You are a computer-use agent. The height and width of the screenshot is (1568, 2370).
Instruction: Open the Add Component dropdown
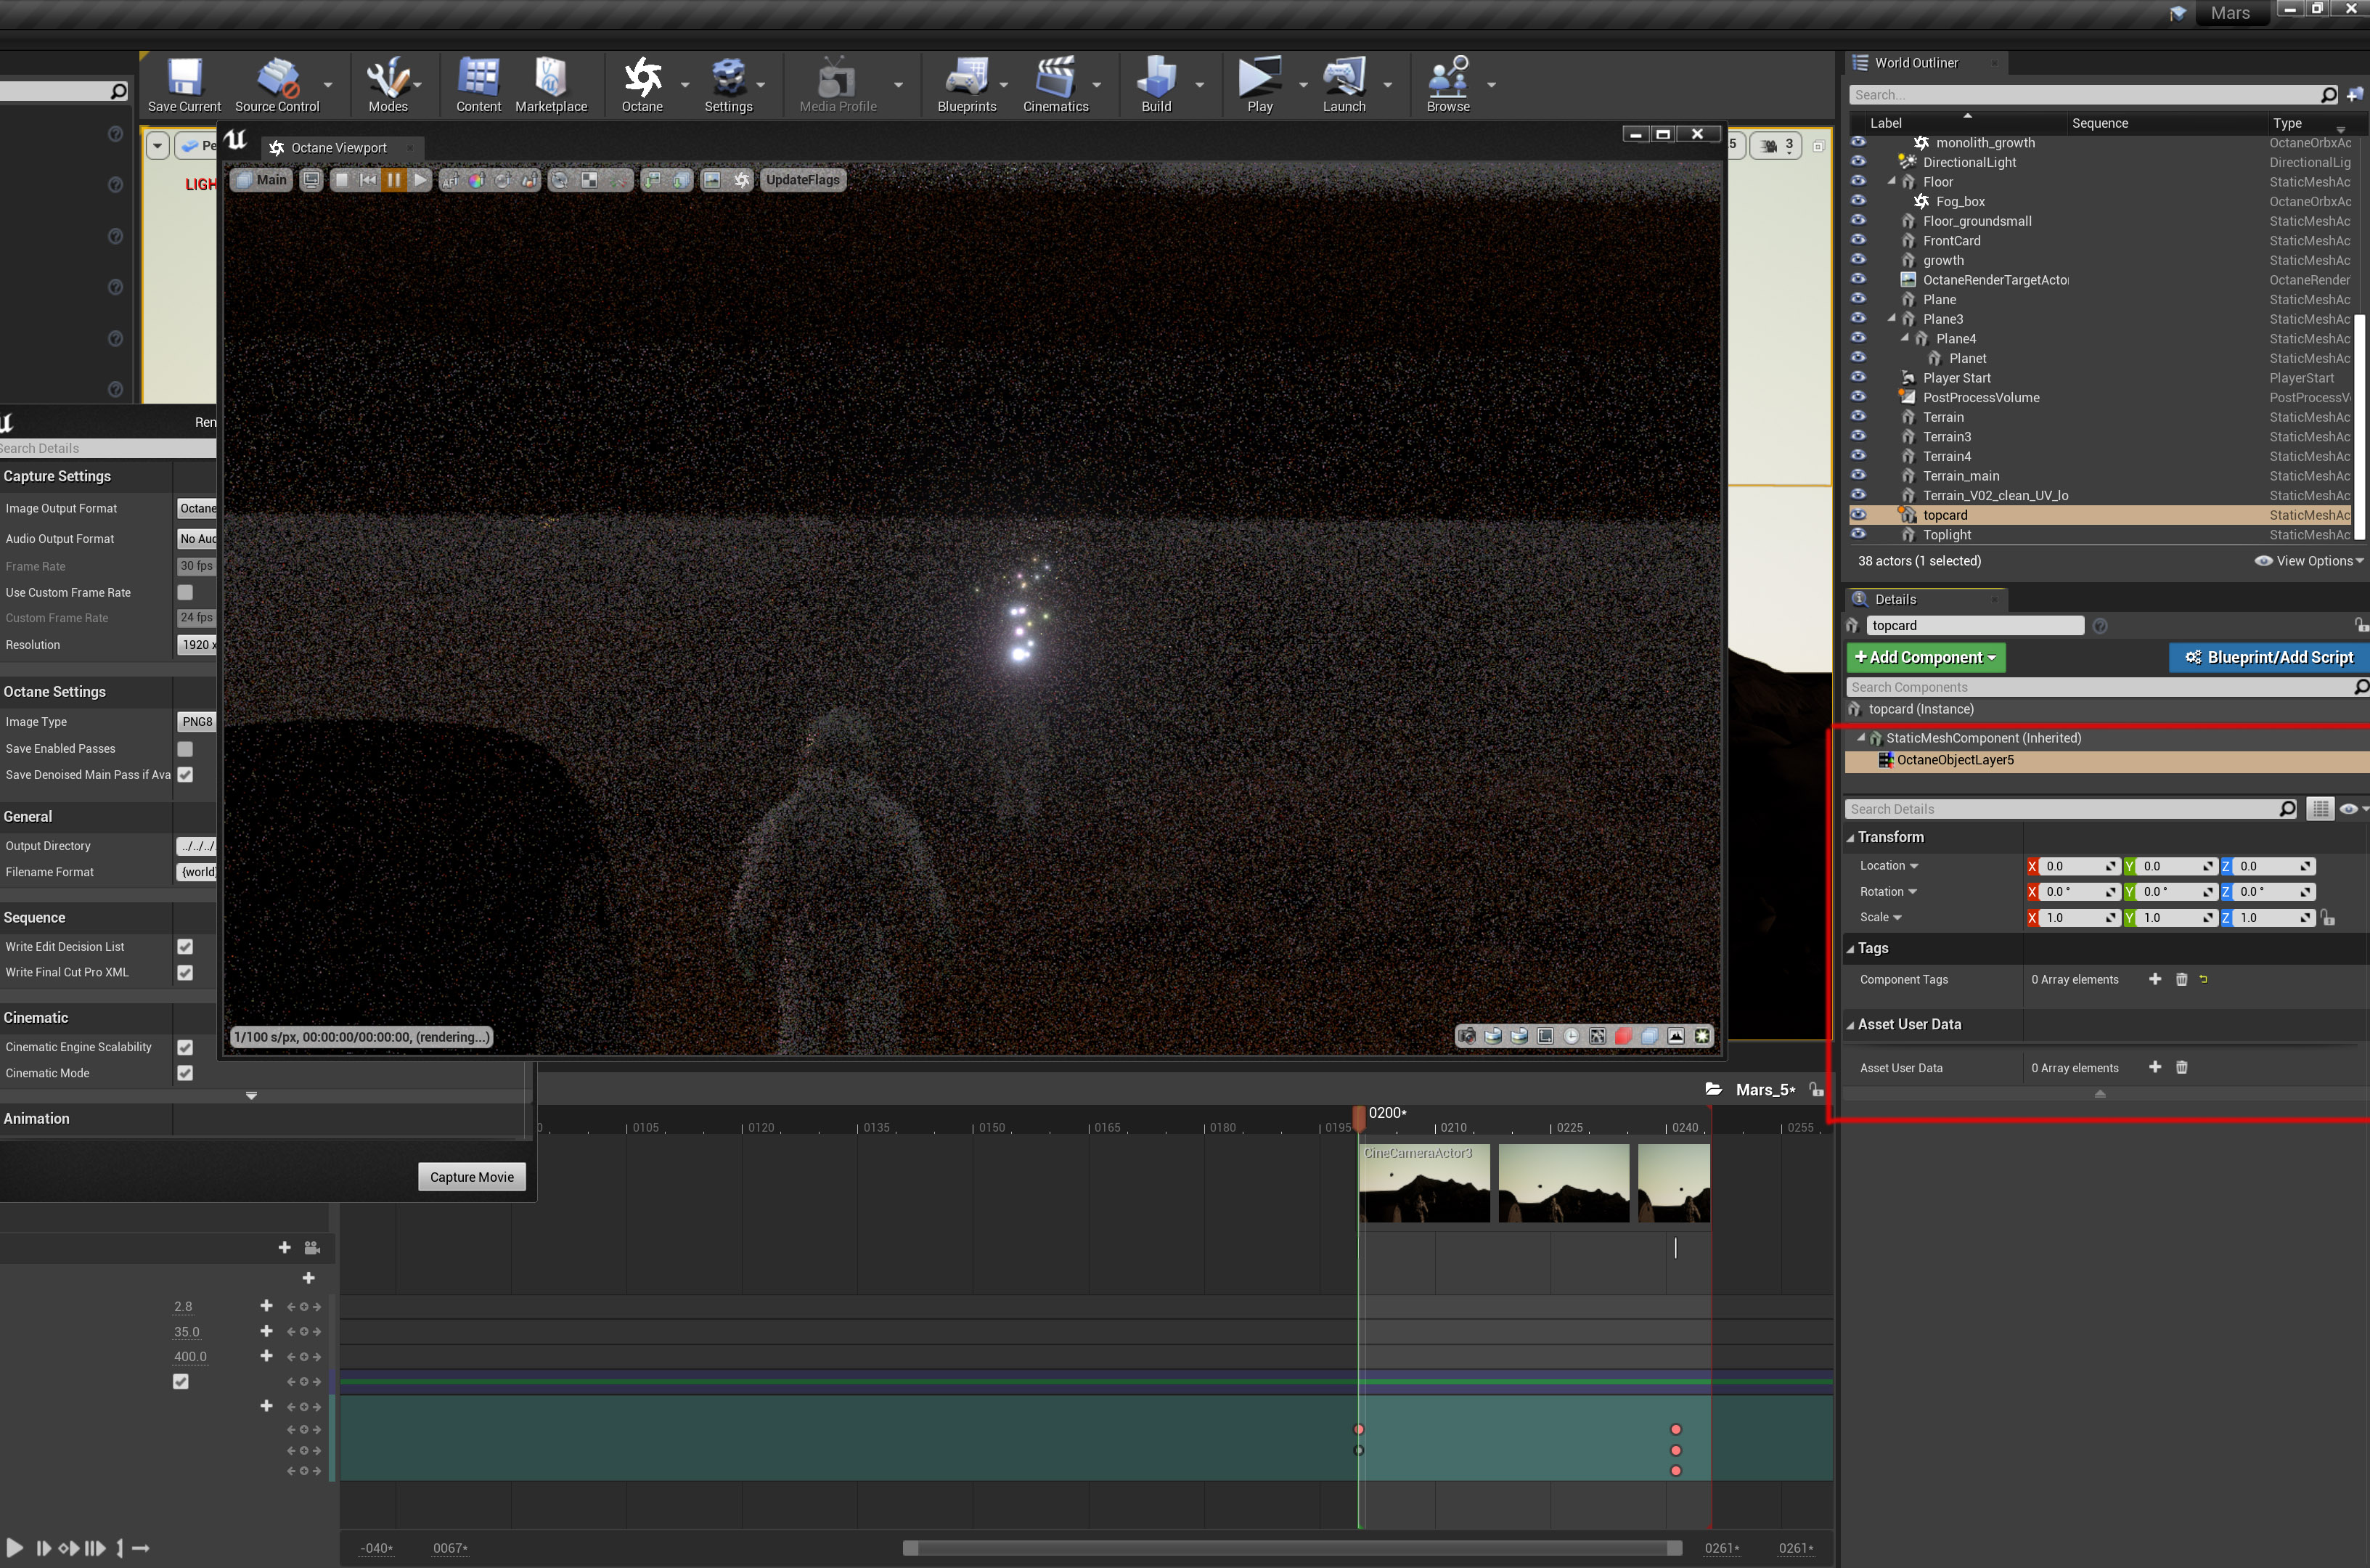(x=1925, y=657)
